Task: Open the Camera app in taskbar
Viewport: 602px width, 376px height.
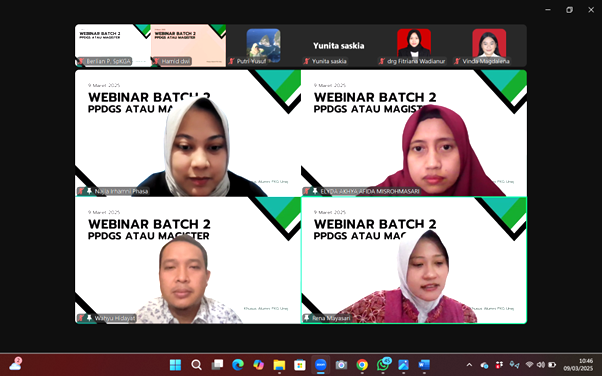Action: click(x=341, y=364)
